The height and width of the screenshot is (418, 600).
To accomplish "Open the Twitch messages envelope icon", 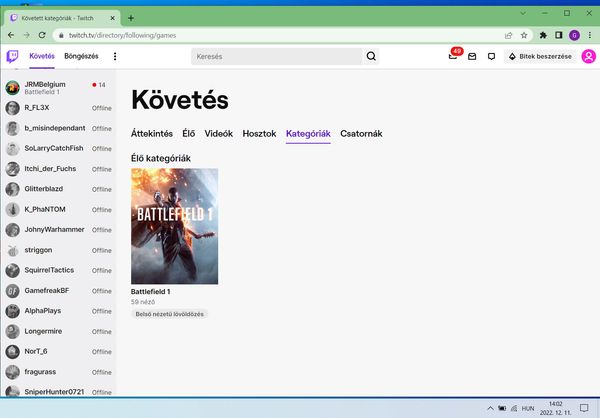I will [x=472, y=57].
